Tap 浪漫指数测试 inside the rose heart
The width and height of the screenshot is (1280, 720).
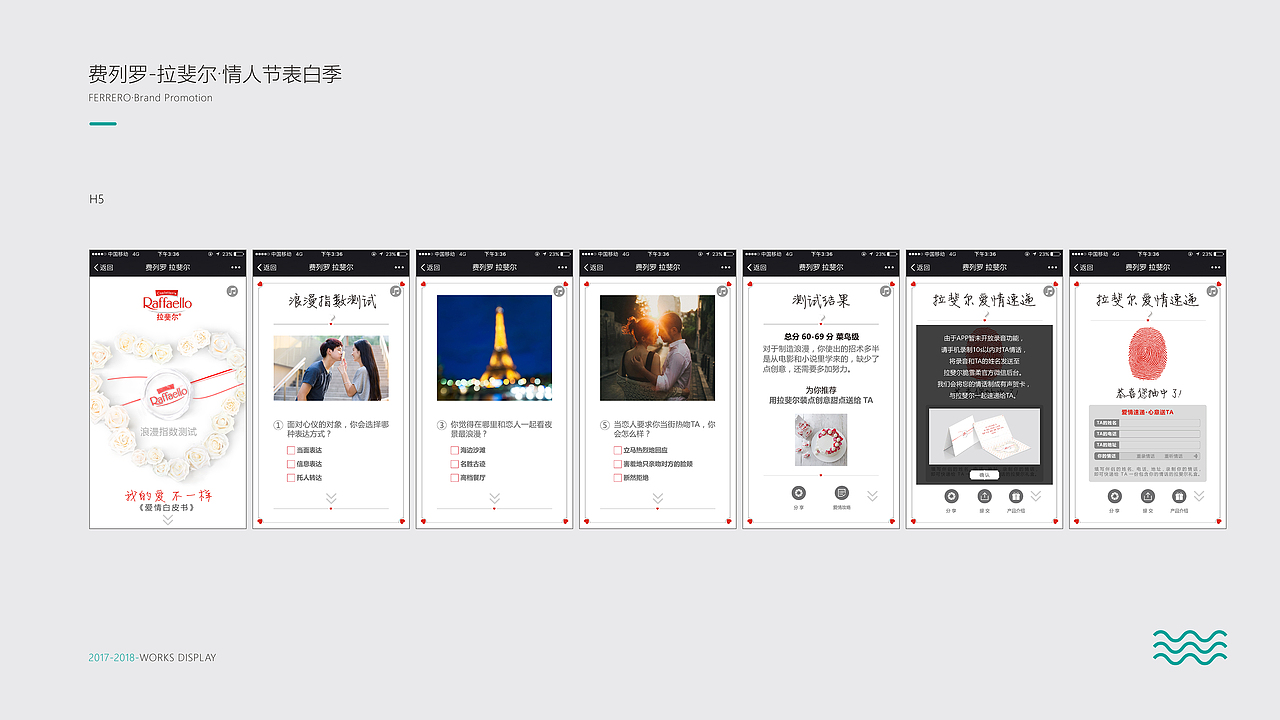(168, 432)
